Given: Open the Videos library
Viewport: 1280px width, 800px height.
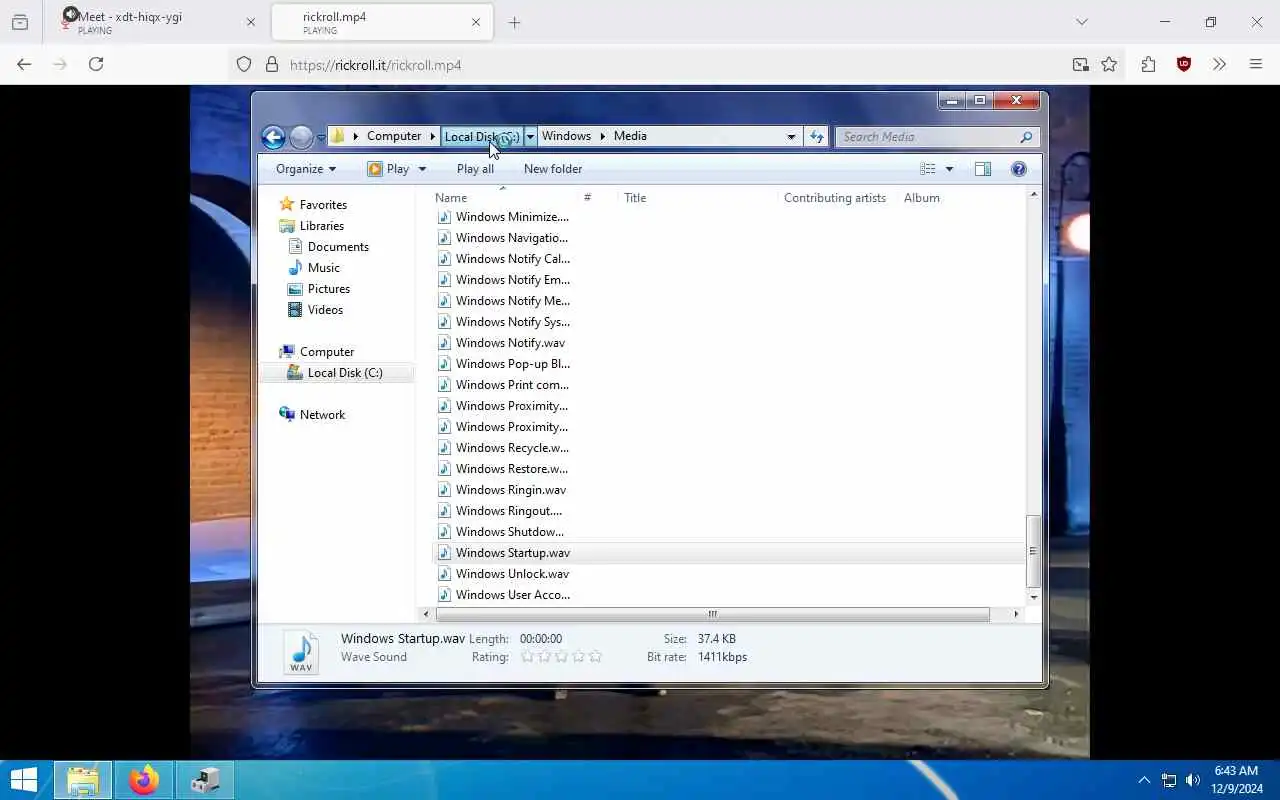Looking at the screenshot, I should 326,309.
